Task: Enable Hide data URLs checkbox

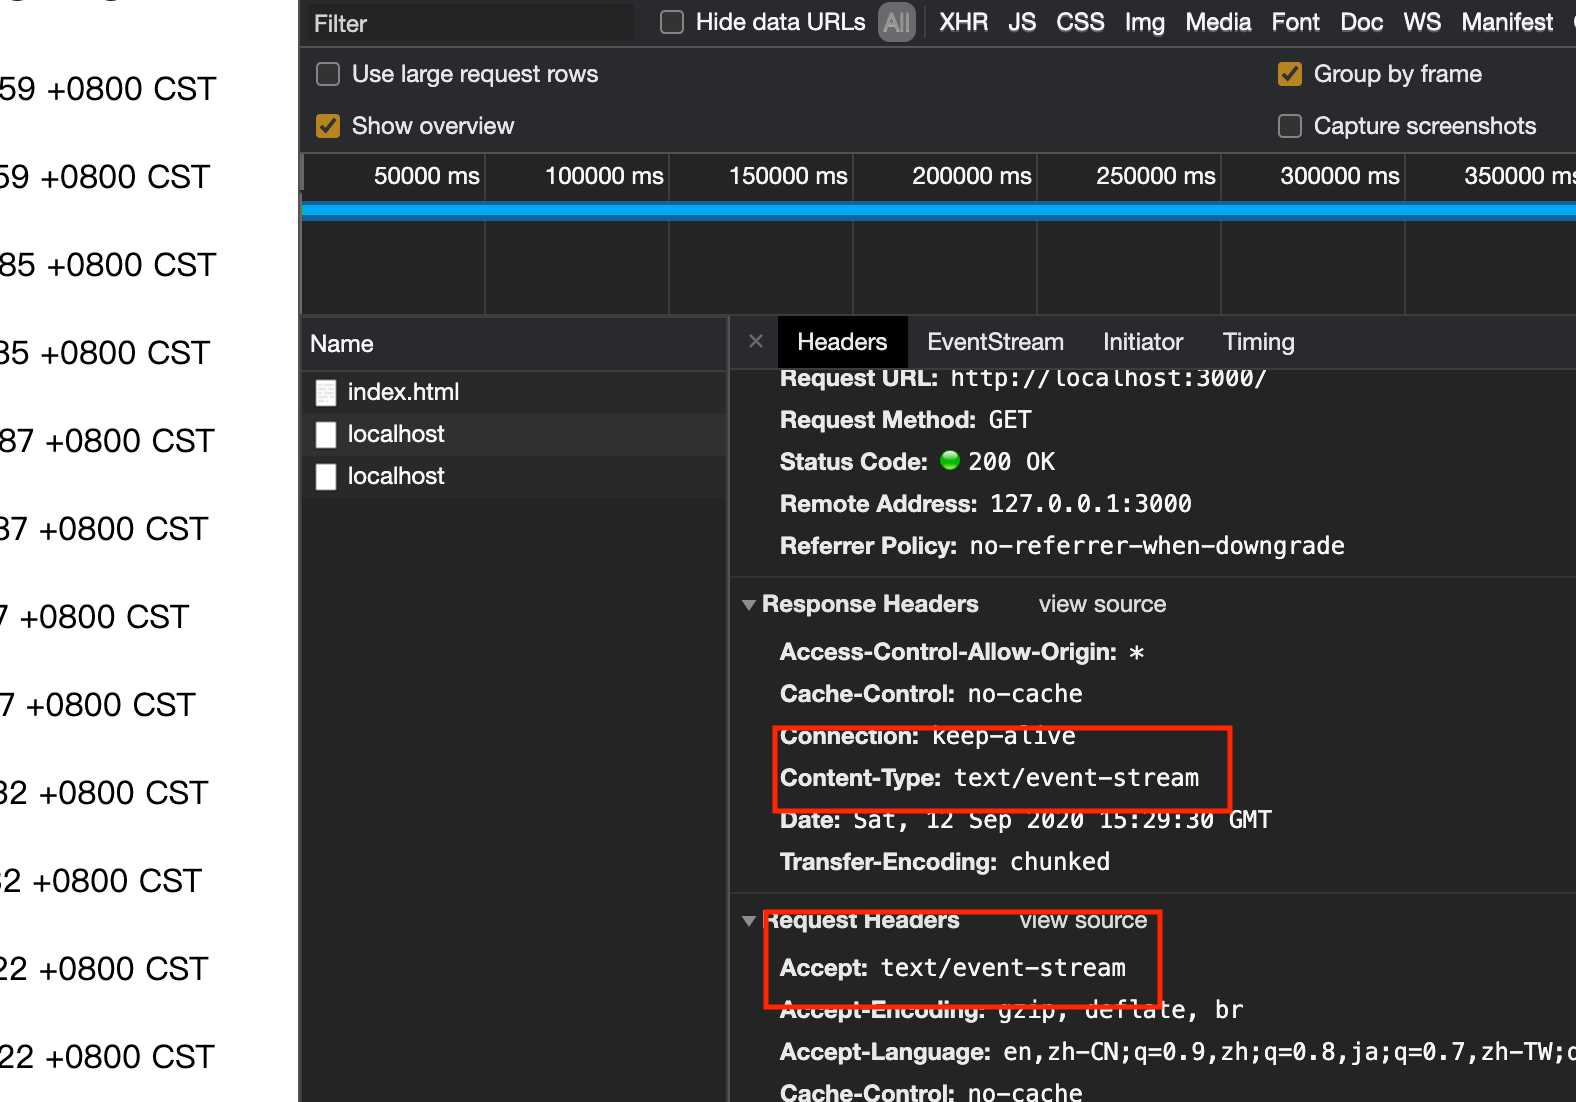Action: pos(672,22)
